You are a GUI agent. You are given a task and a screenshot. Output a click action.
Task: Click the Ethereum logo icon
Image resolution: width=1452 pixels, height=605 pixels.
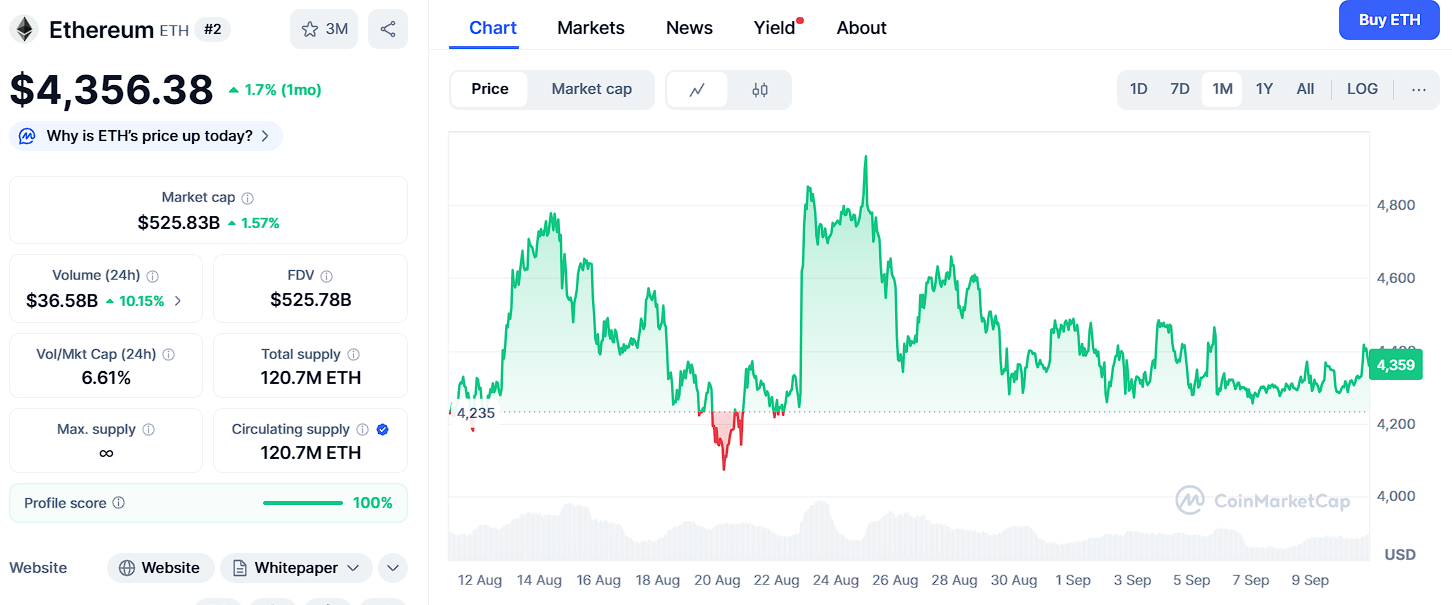tap(24, 29)
